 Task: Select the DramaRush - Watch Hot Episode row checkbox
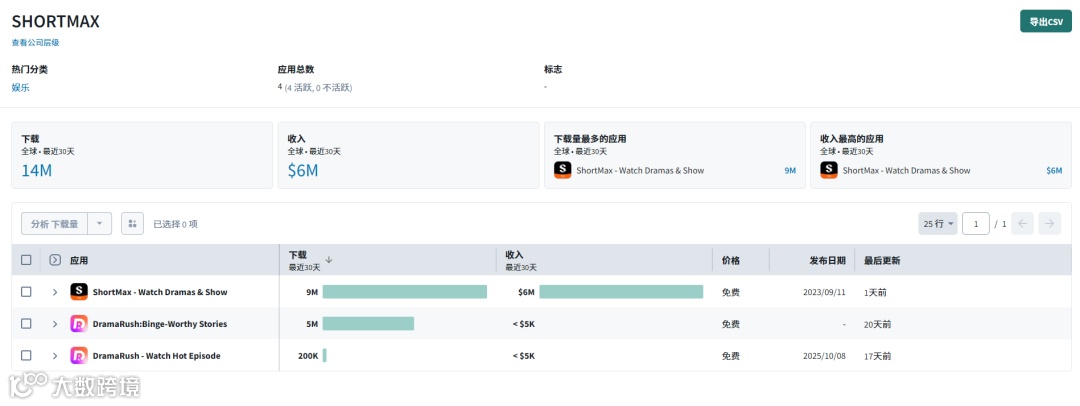click(26, 355)
